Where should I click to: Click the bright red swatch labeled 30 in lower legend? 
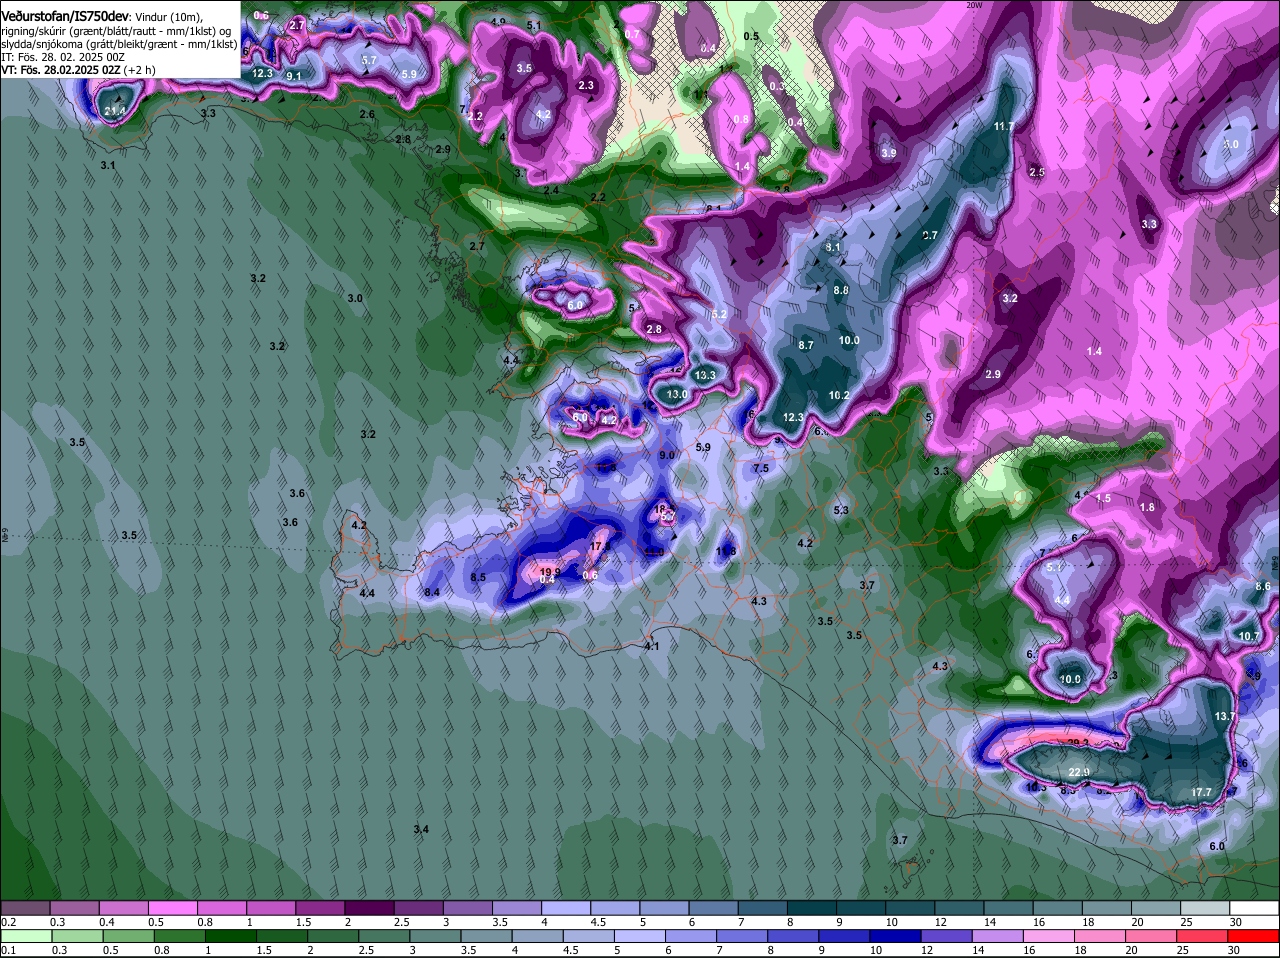[1254, 935]
